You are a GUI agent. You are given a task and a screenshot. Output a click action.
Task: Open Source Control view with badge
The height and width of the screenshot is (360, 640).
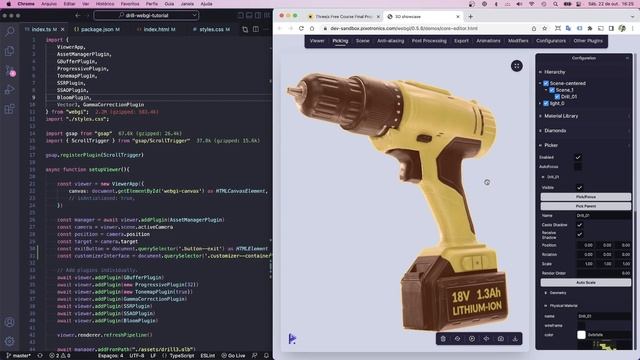point(10,71)
